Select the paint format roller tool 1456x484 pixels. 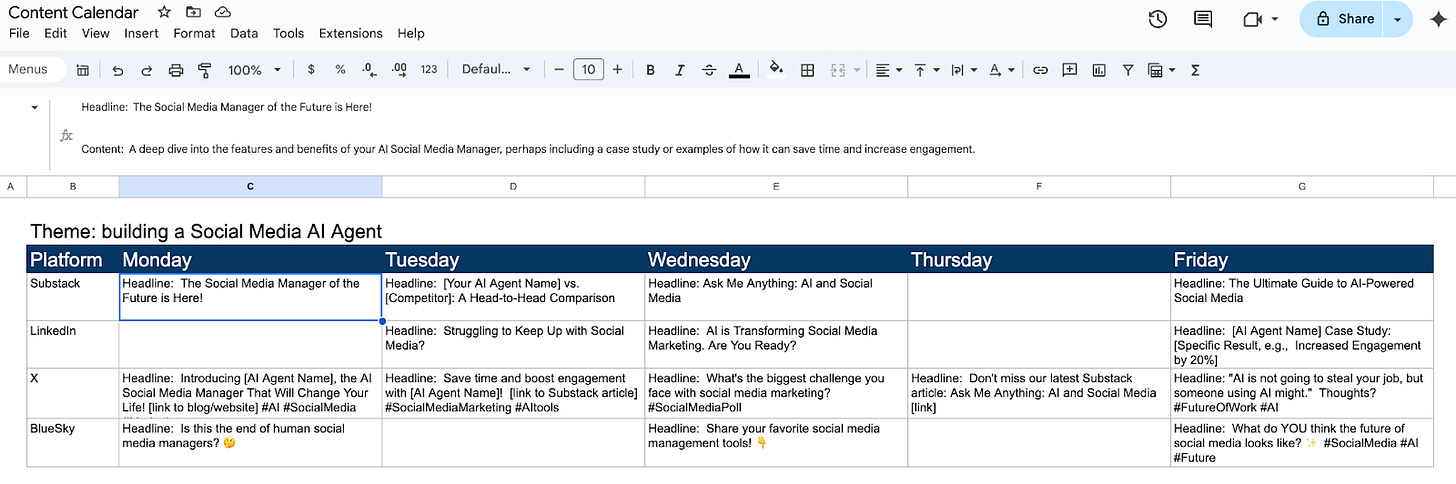(x=205, y=70)
